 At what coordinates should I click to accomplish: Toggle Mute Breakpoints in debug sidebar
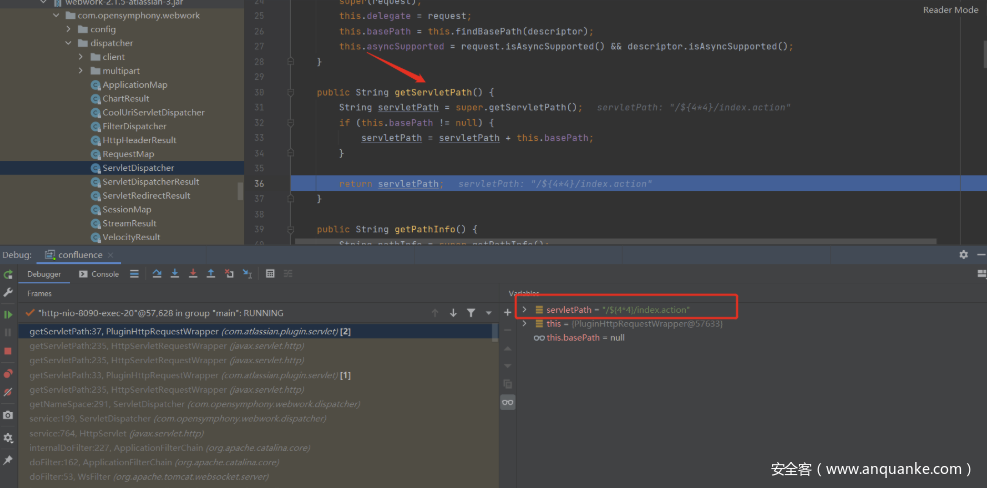tap(8, 393)
